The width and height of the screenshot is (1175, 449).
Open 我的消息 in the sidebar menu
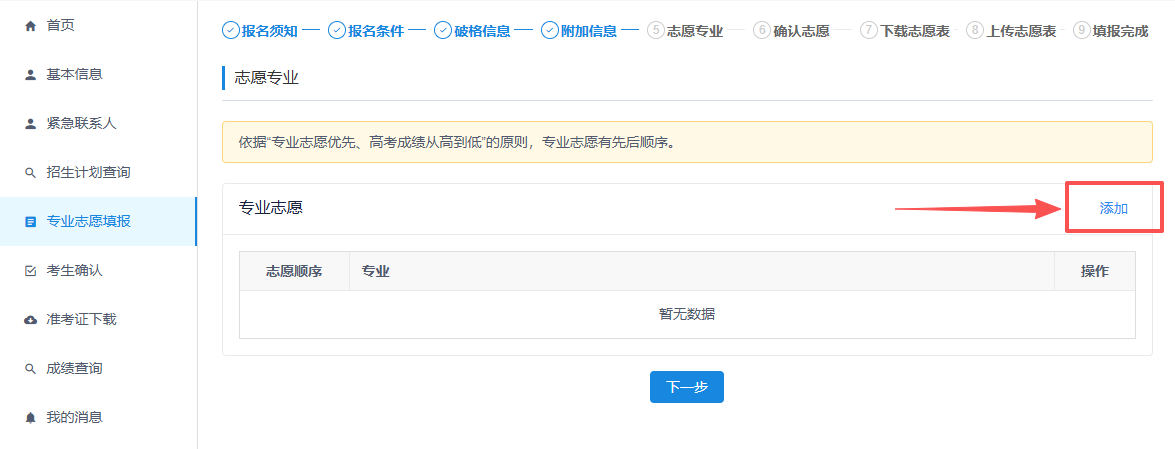click(74, 417)
